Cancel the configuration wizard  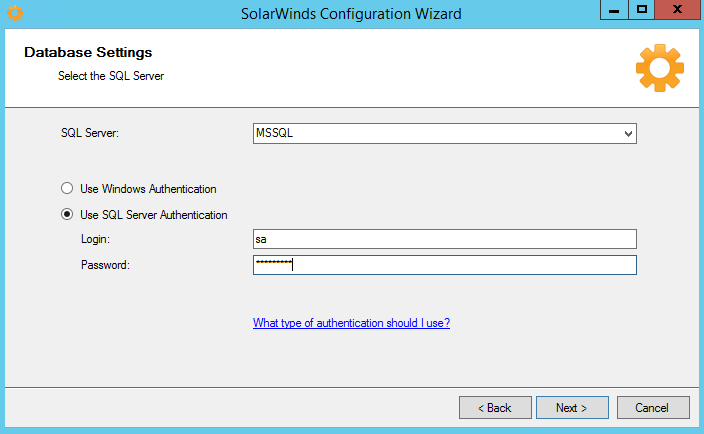point(653,408)
